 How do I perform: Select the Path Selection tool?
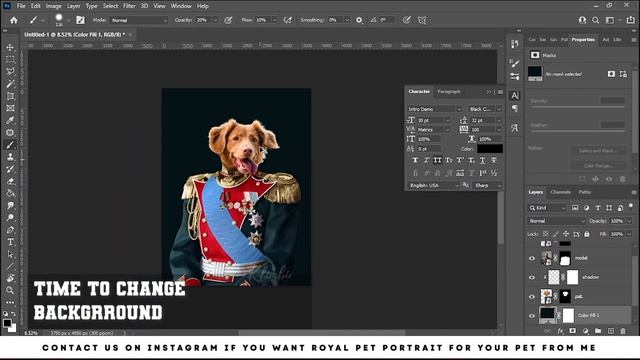pos(10,254)
